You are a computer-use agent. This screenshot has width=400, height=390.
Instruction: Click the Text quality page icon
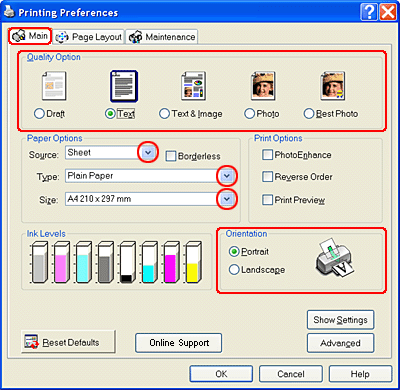[124, 86]
